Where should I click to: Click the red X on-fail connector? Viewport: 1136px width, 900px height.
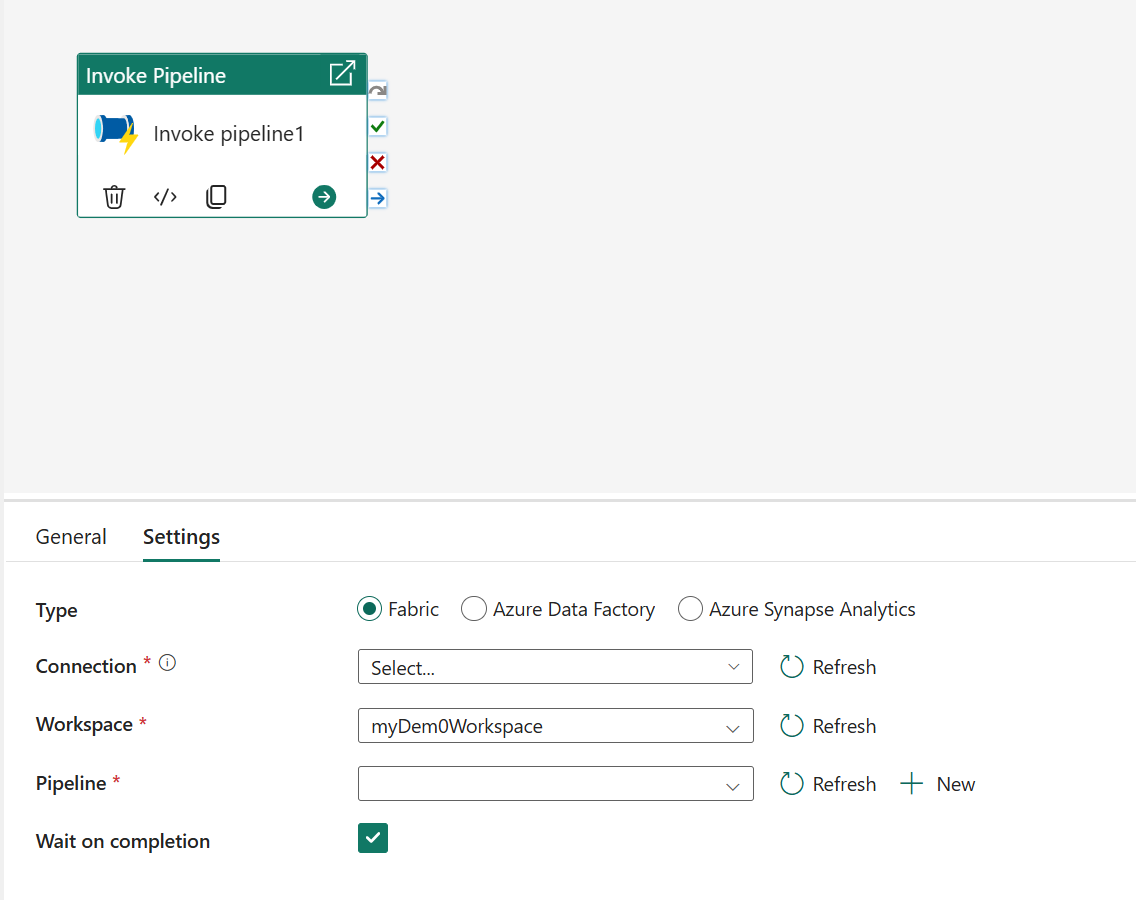coord(377,162)
